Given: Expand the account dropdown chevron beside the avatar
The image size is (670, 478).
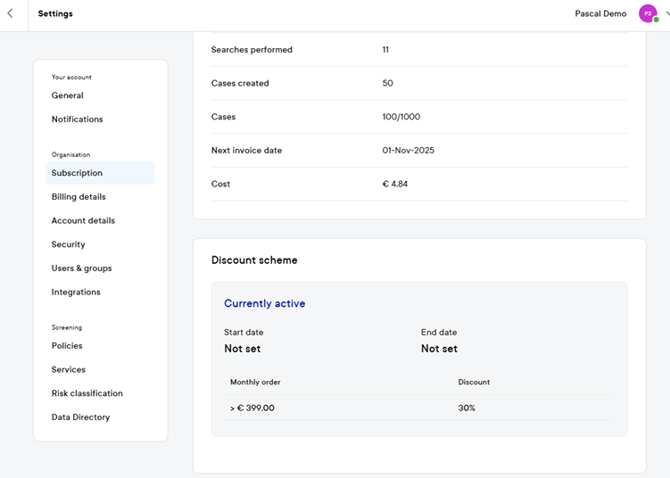Looking at the screenshot, I should point(666,14).
